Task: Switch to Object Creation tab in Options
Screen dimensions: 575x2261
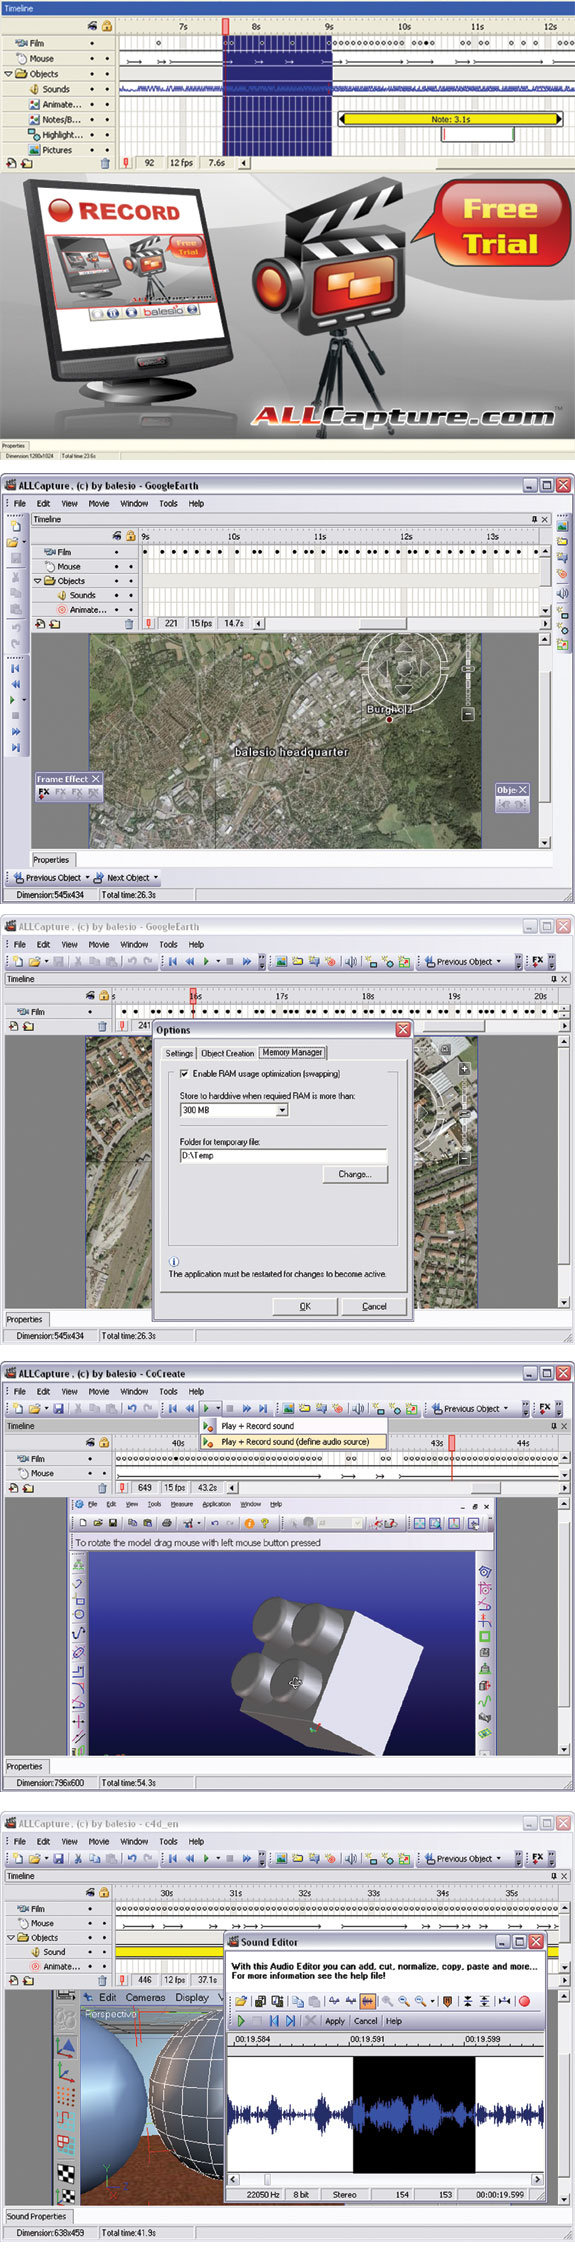Action: (227, 1053)
